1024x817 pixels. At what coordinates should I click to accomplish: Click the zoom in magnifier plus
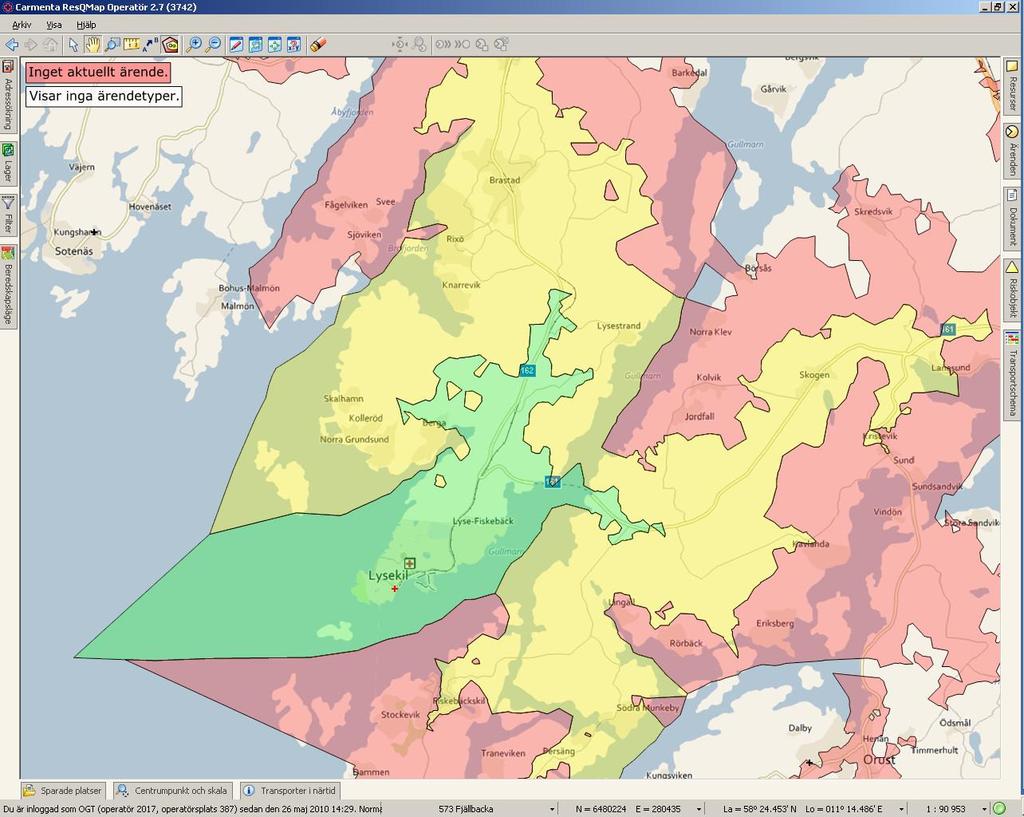coord(194,44)
